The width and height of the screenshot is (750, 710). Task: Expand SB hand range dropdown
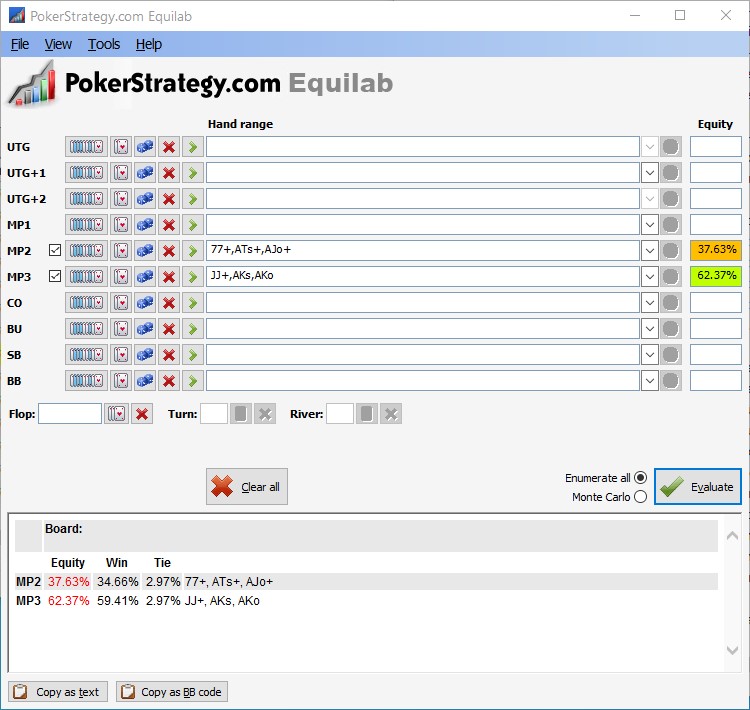click(650, 355)
